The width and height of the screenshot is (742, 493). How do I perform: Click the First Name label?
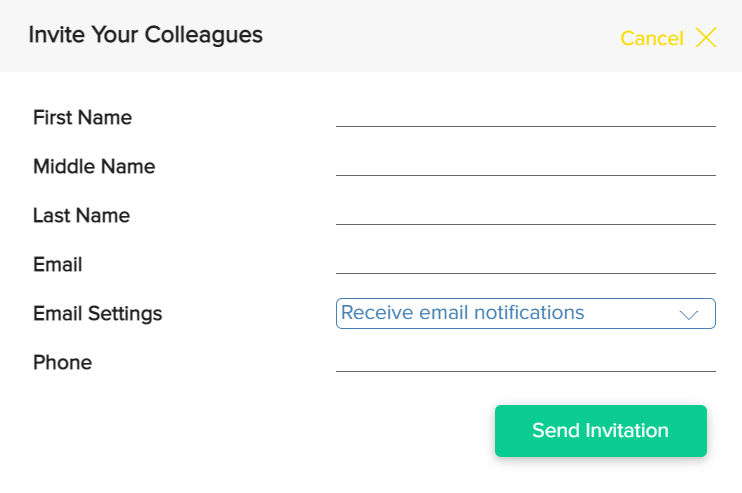click(x=82, y=118)
